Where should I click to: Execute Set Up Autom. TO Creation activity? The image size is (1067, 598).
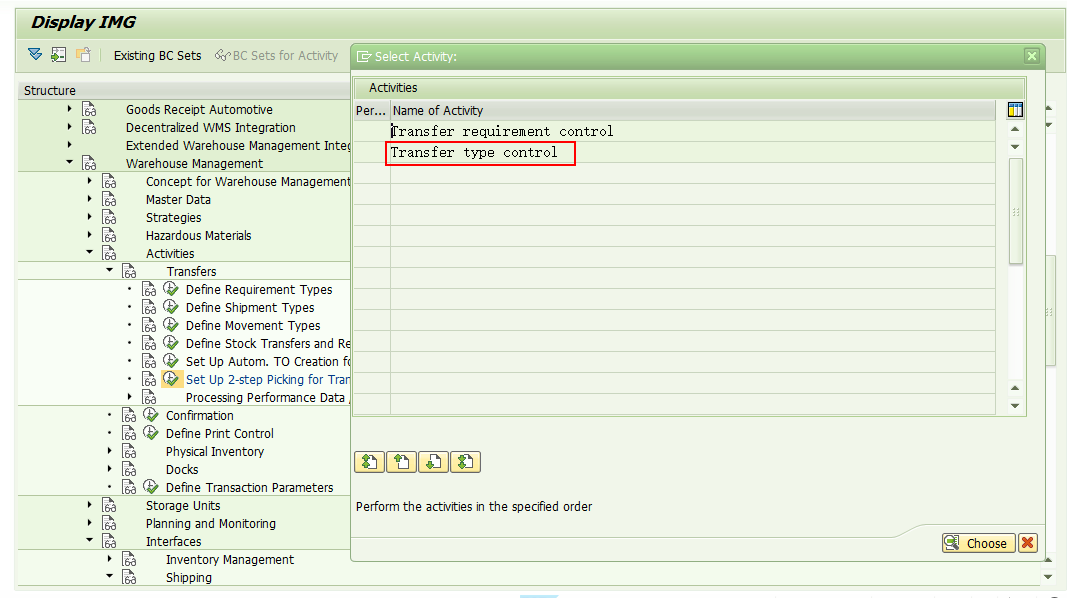171,361
